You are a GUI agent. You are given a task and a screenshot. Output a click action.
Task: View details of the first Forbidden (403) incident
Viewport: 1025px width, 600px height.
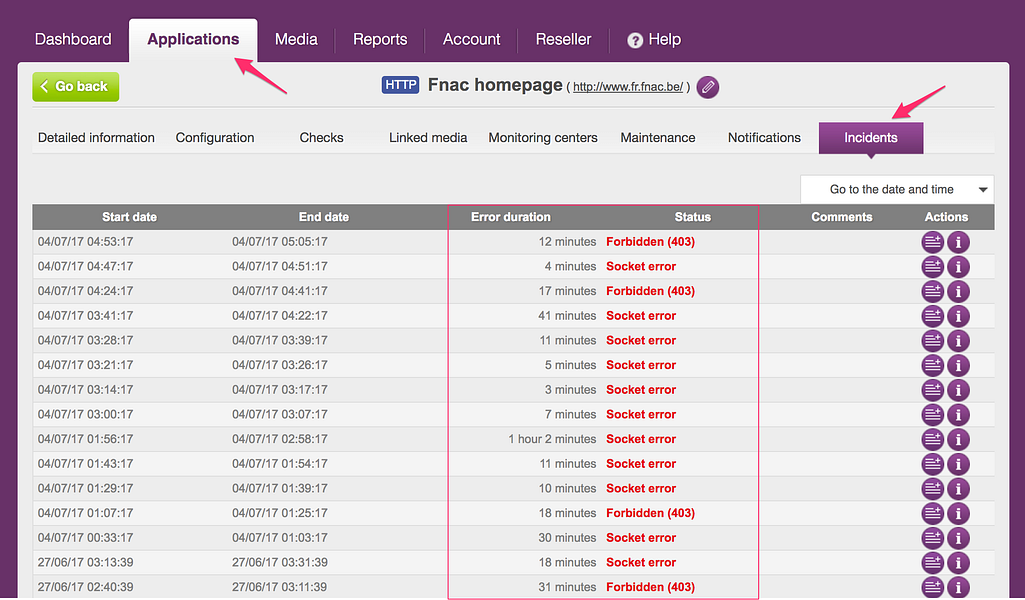[x=957, y=241]
